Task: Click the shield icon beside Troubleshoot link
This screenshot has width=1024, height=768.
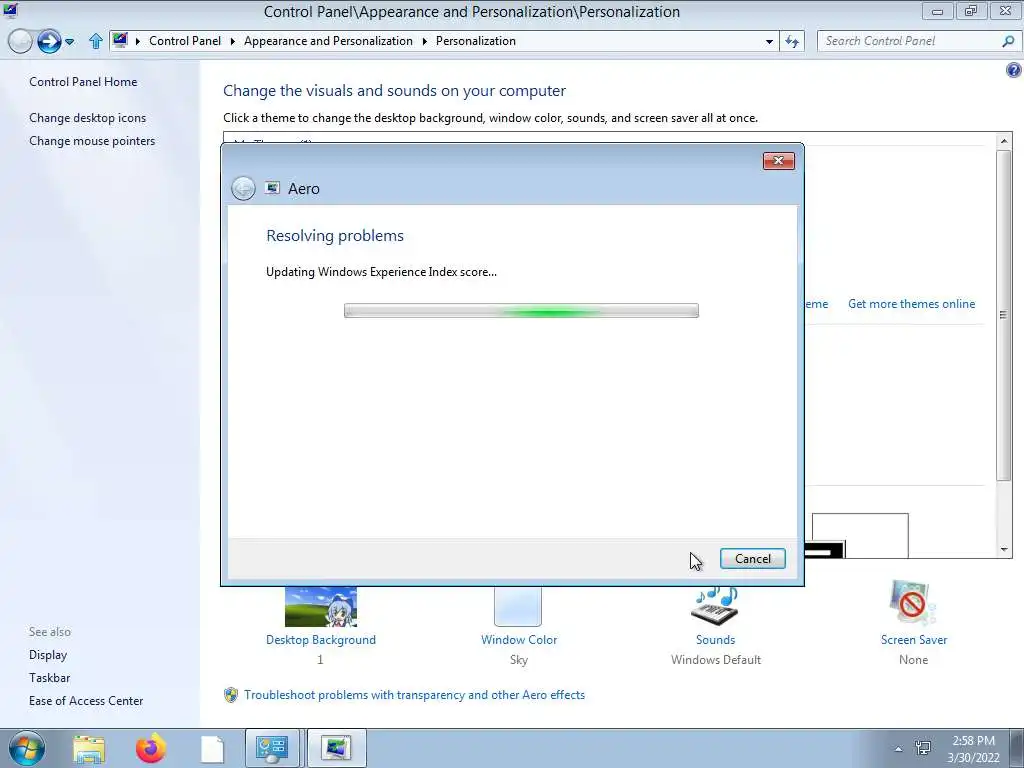Action: 231,695
